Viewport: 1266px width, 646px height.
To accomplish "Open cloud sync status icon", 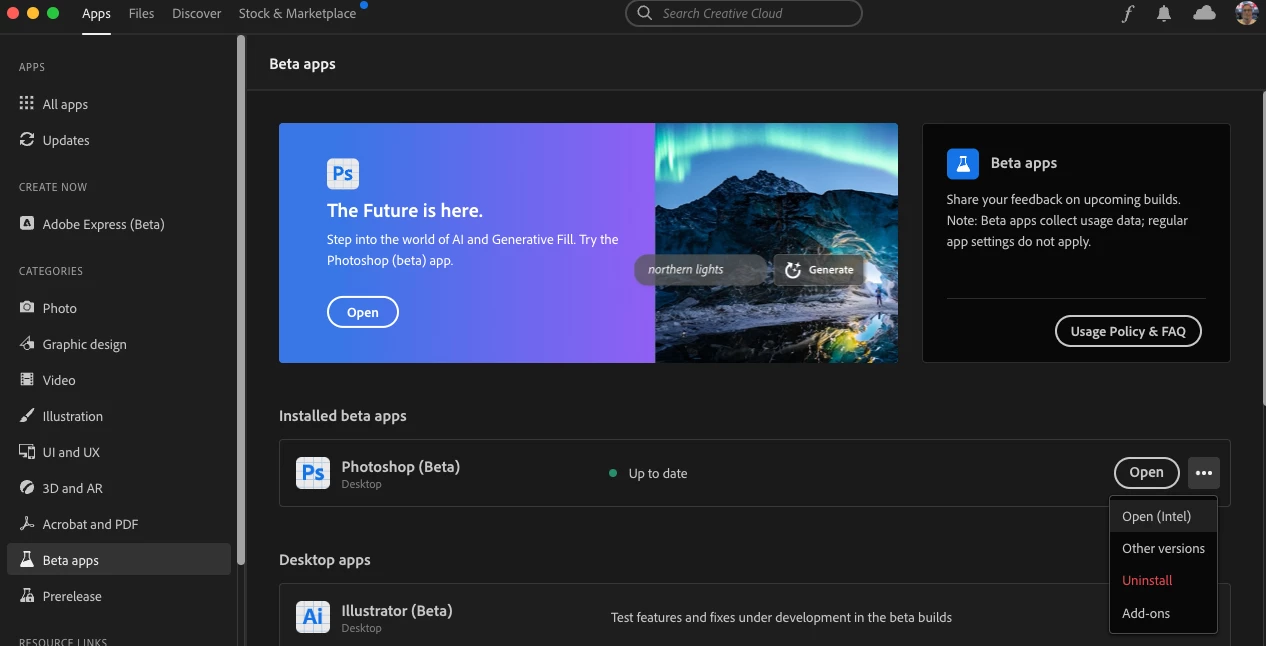I will click(x=1204, y=13).
